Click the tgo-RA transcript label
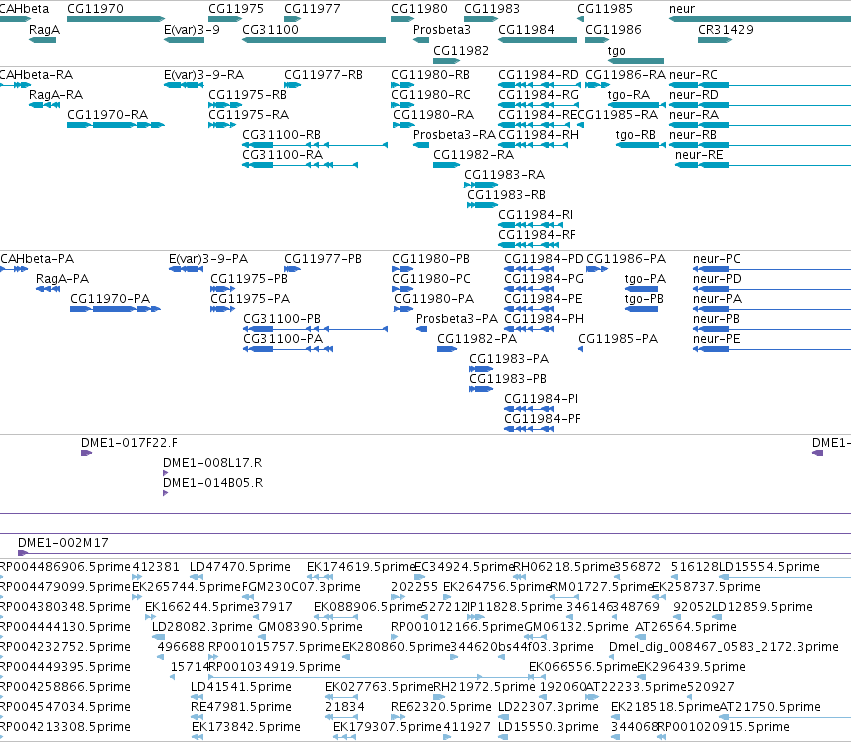 628,95
